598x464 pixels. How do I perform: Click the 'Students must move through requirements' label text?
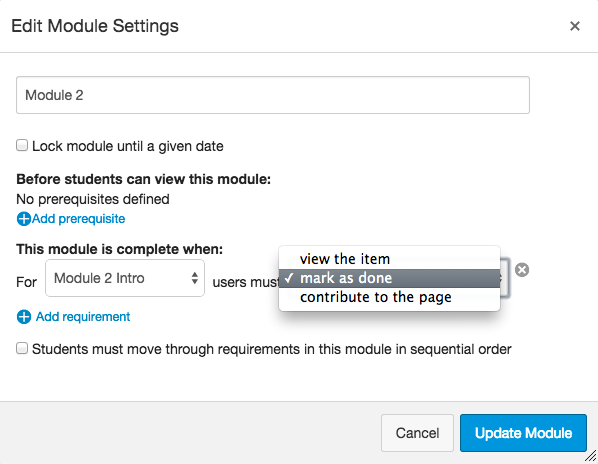(272, 349)
